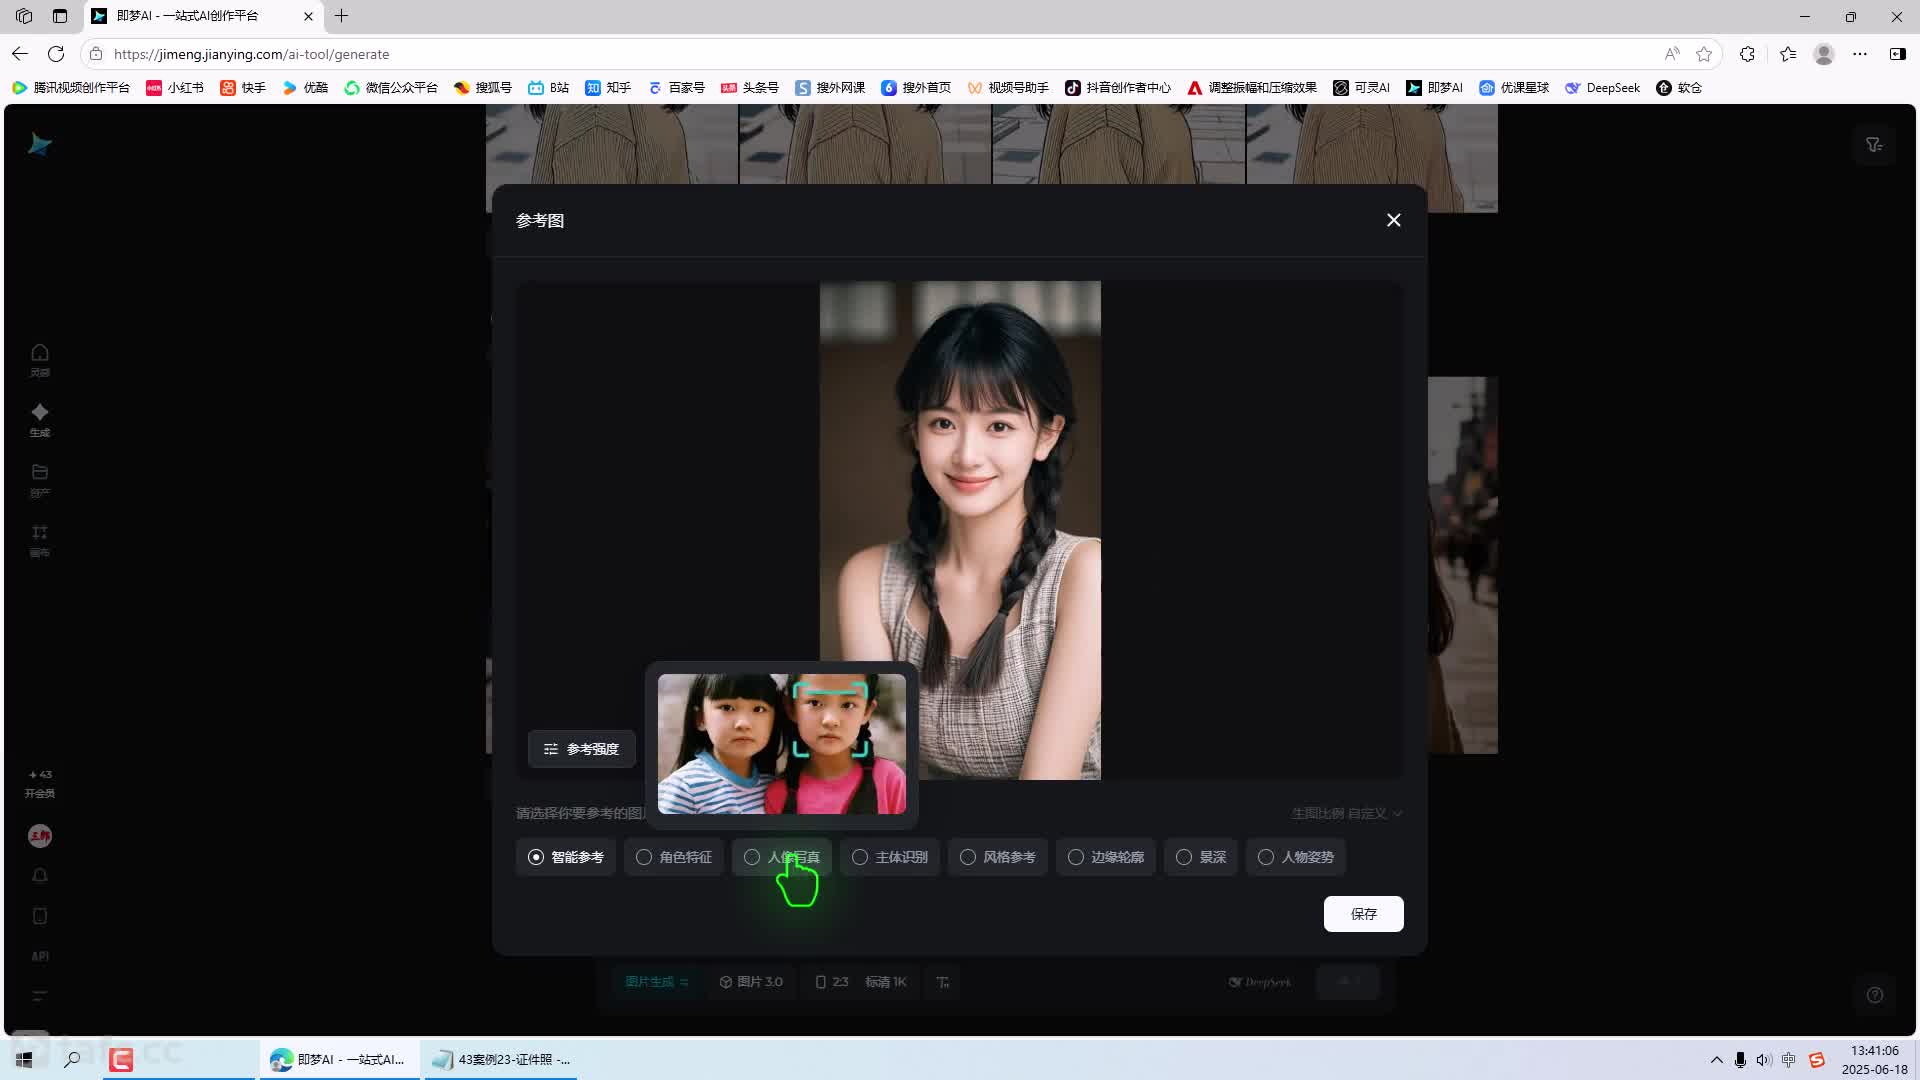Image resolution: width=1920 pixels, height=1080 pixels.
Task: Open the 参考强度 strength adjustment button
Action: 581,749
